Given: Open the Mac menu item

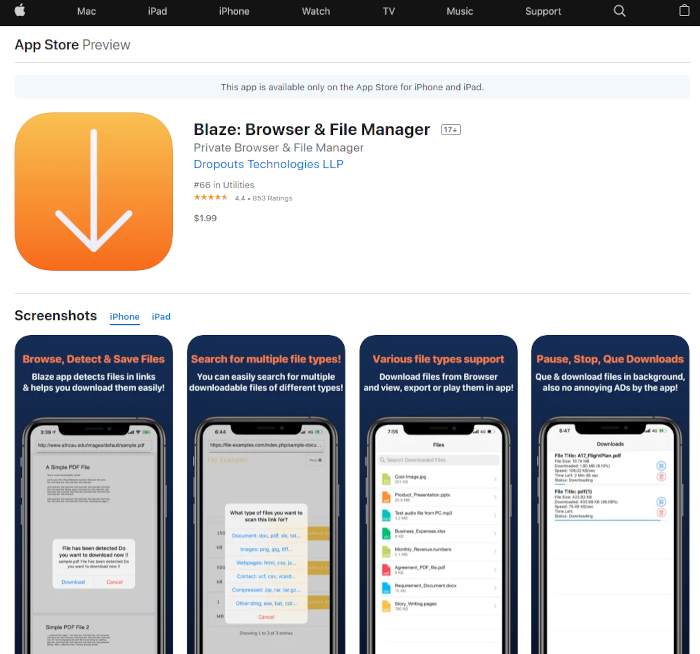Looking at the screenshot, I should (86, 11).
